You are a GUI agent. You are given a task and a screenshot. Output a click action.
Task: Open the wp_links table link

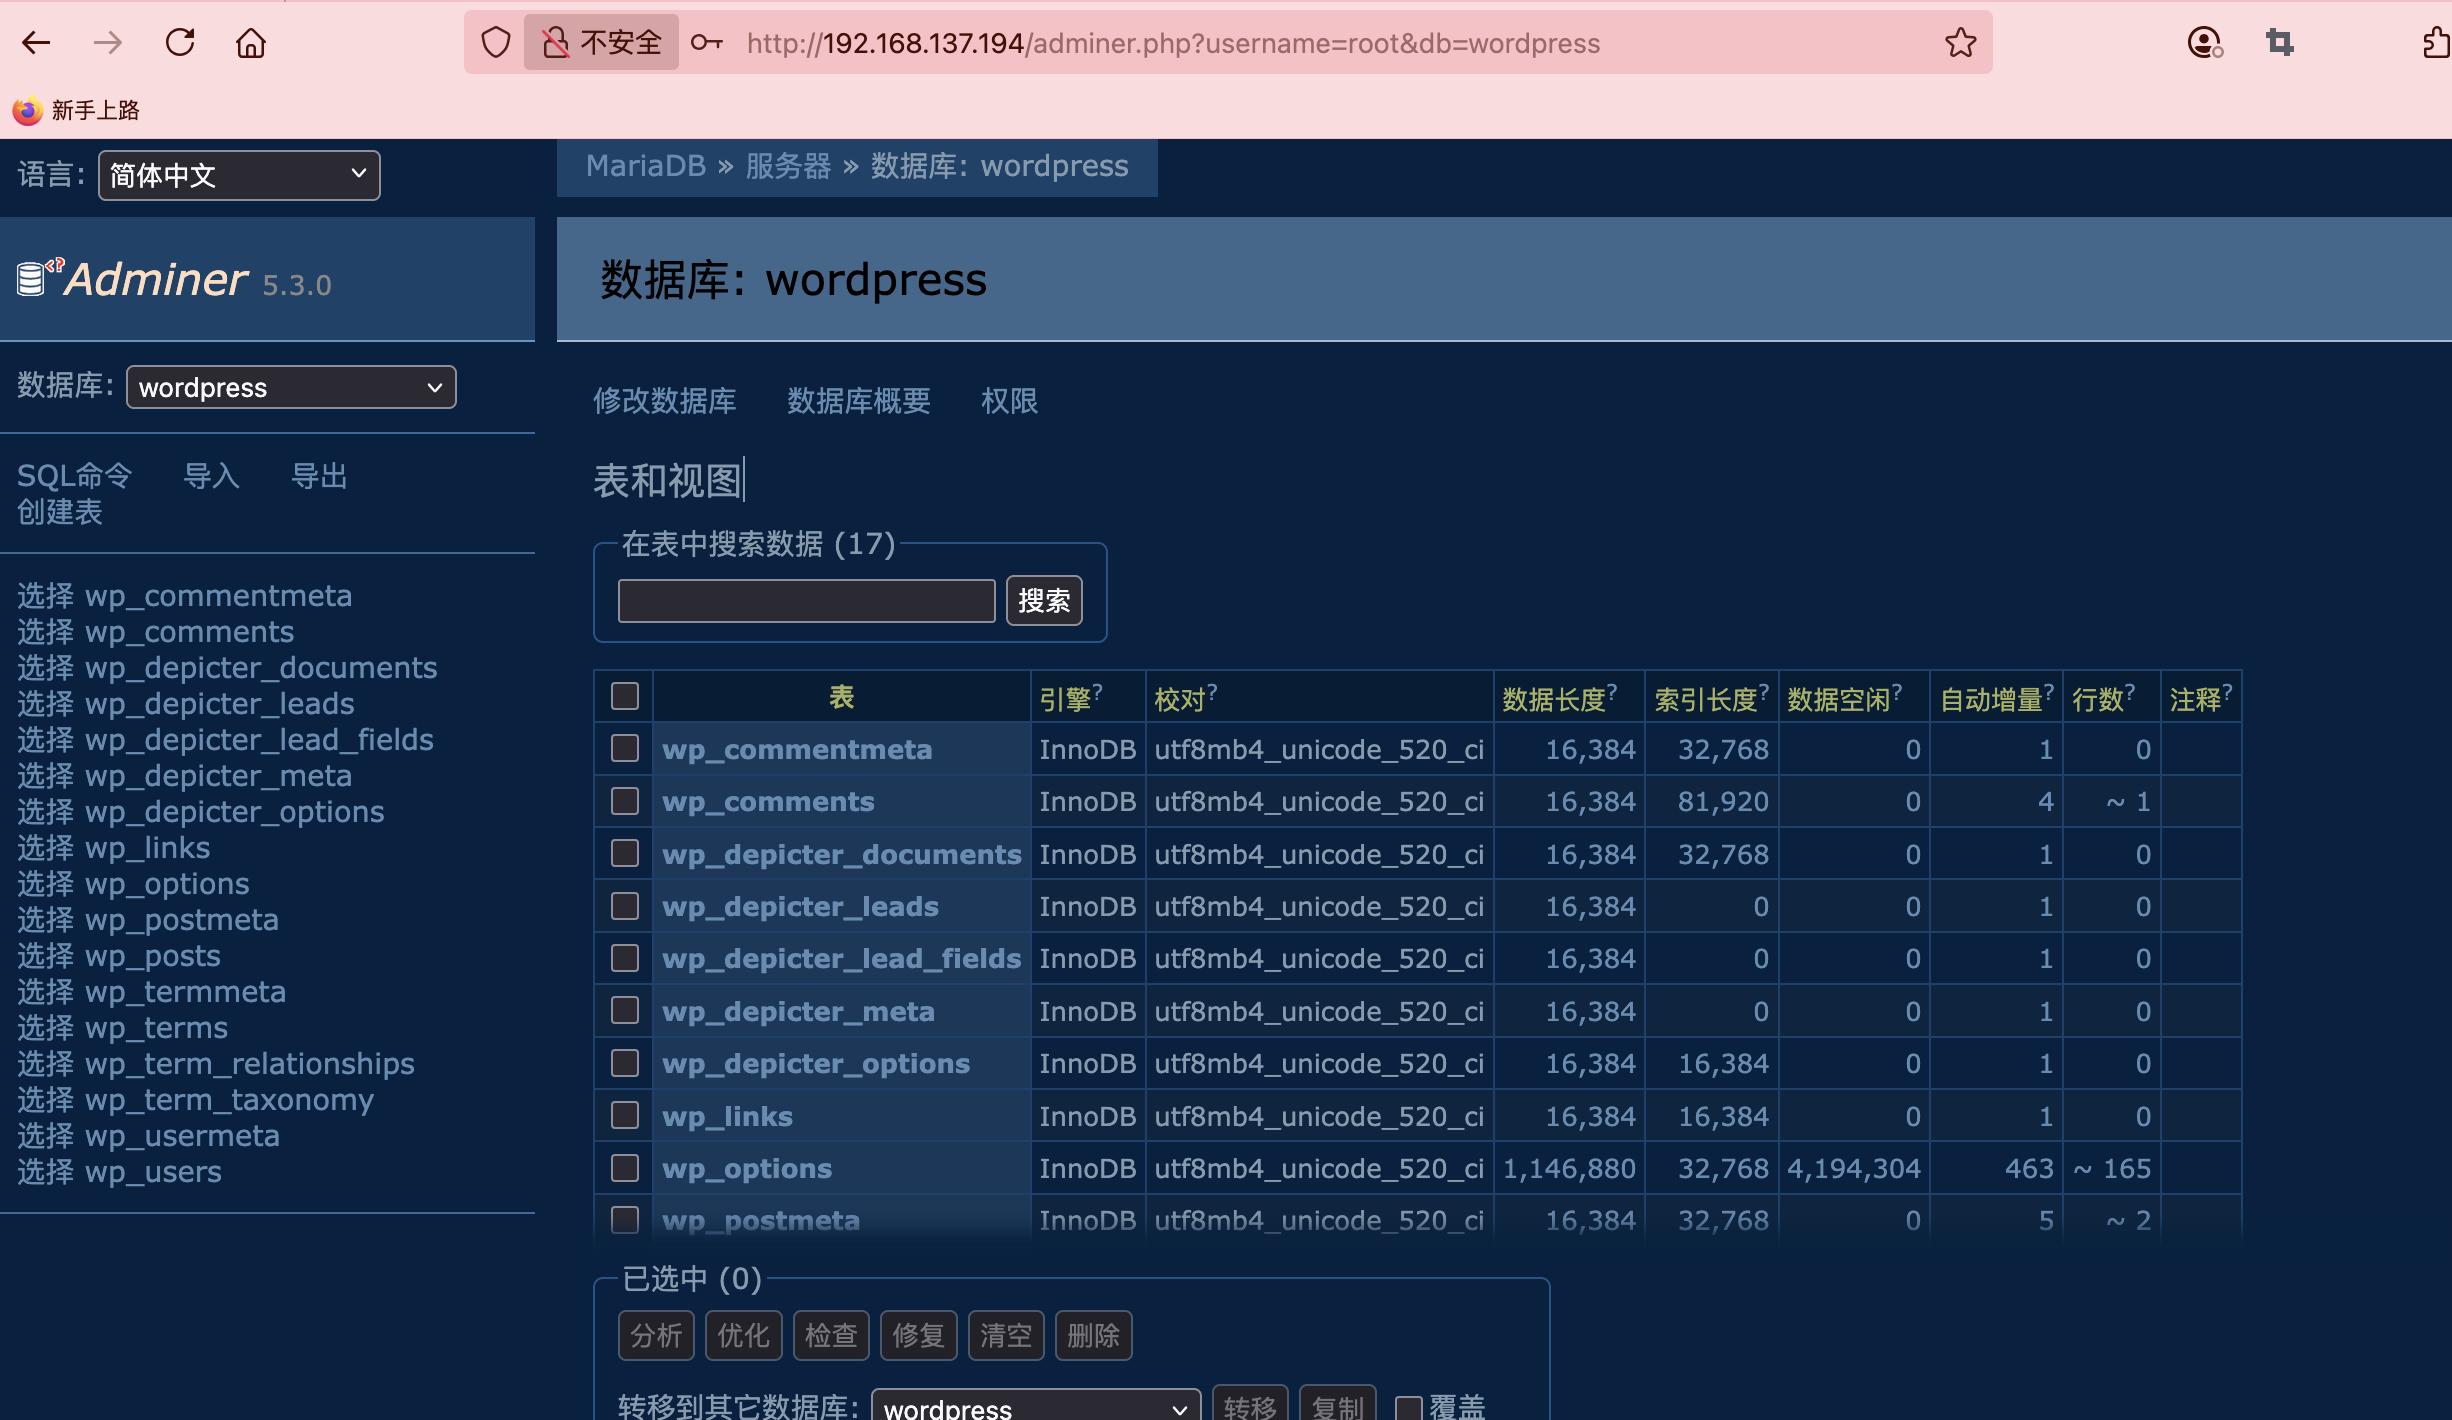pos(727,1116)
